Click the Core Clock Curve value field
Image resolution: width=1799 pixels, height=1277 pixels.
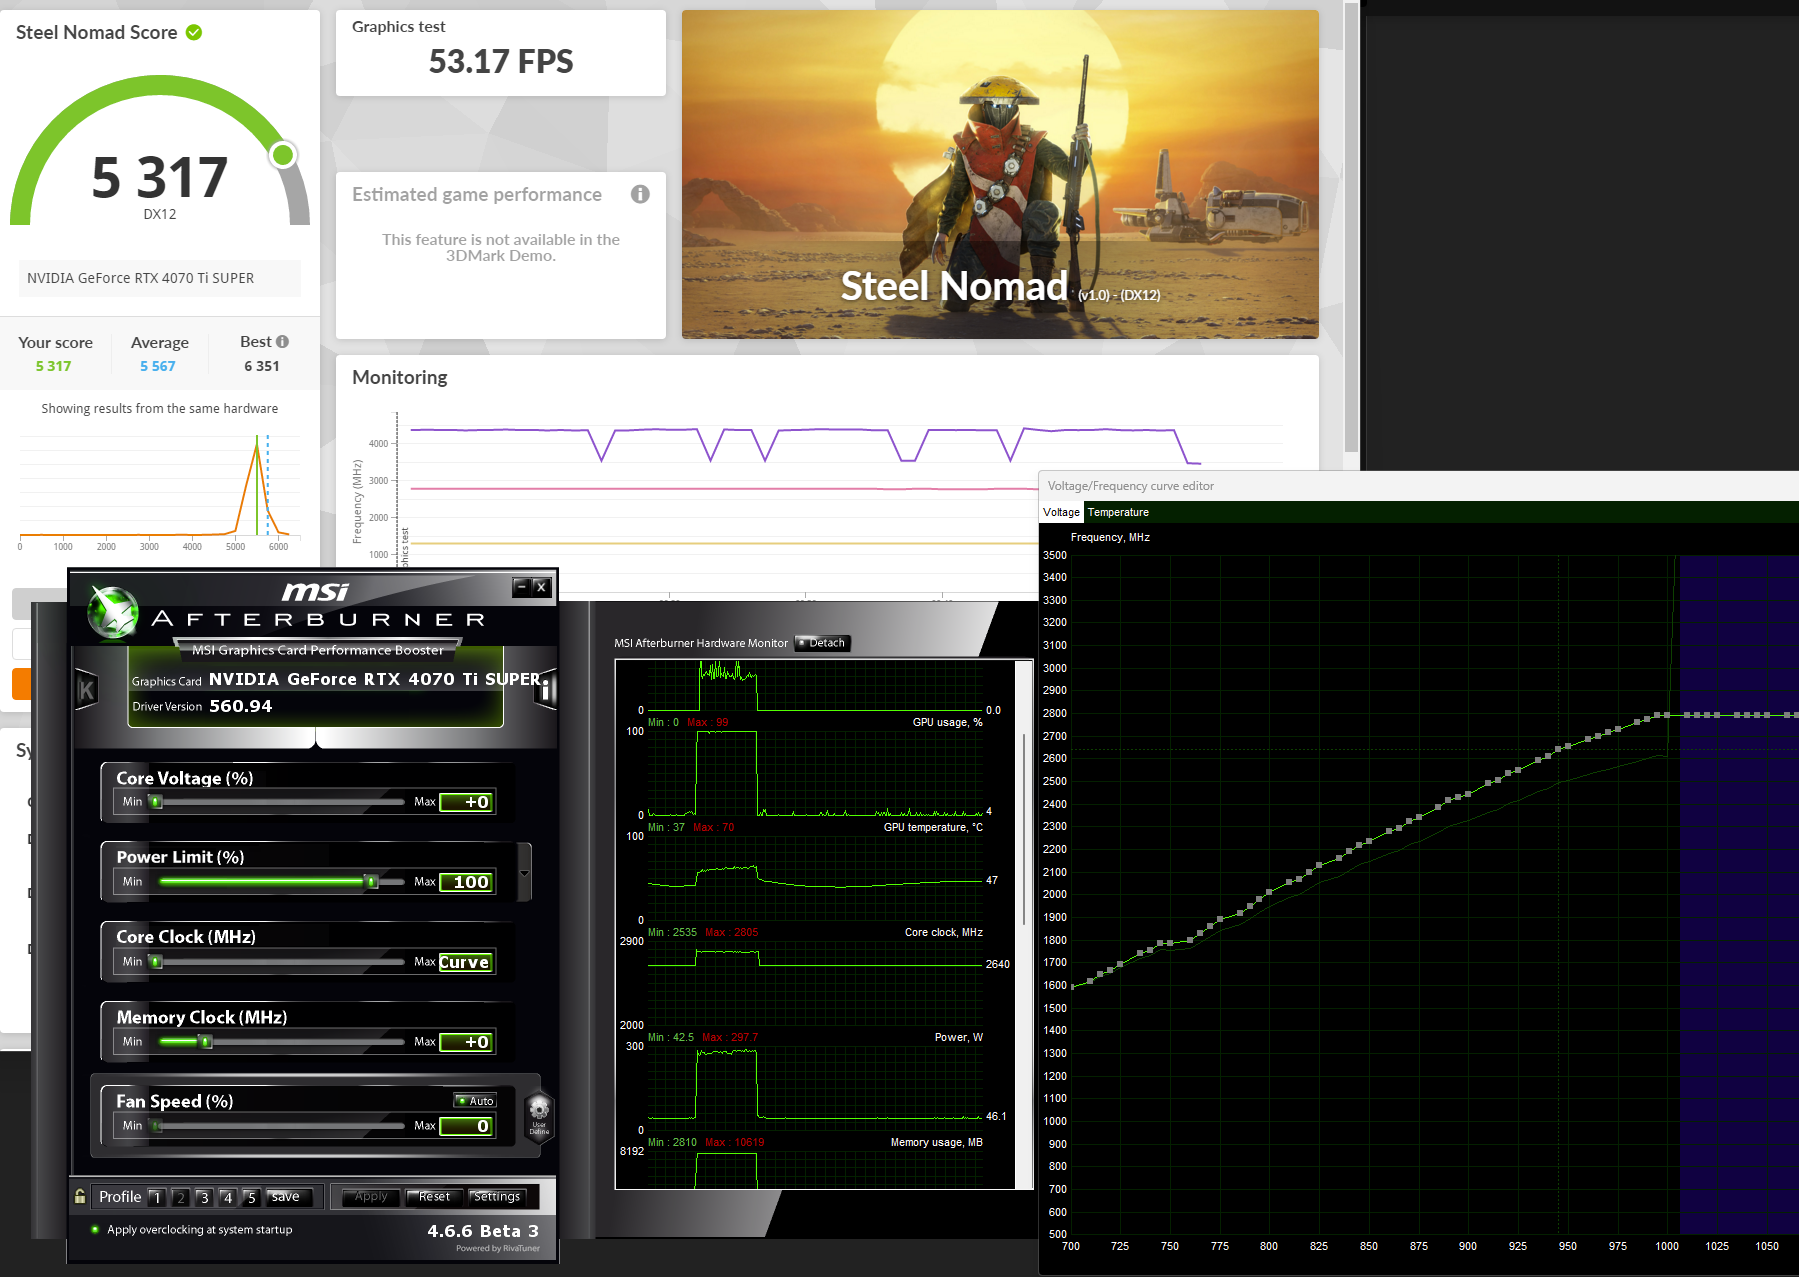click(x=466, y=962)
